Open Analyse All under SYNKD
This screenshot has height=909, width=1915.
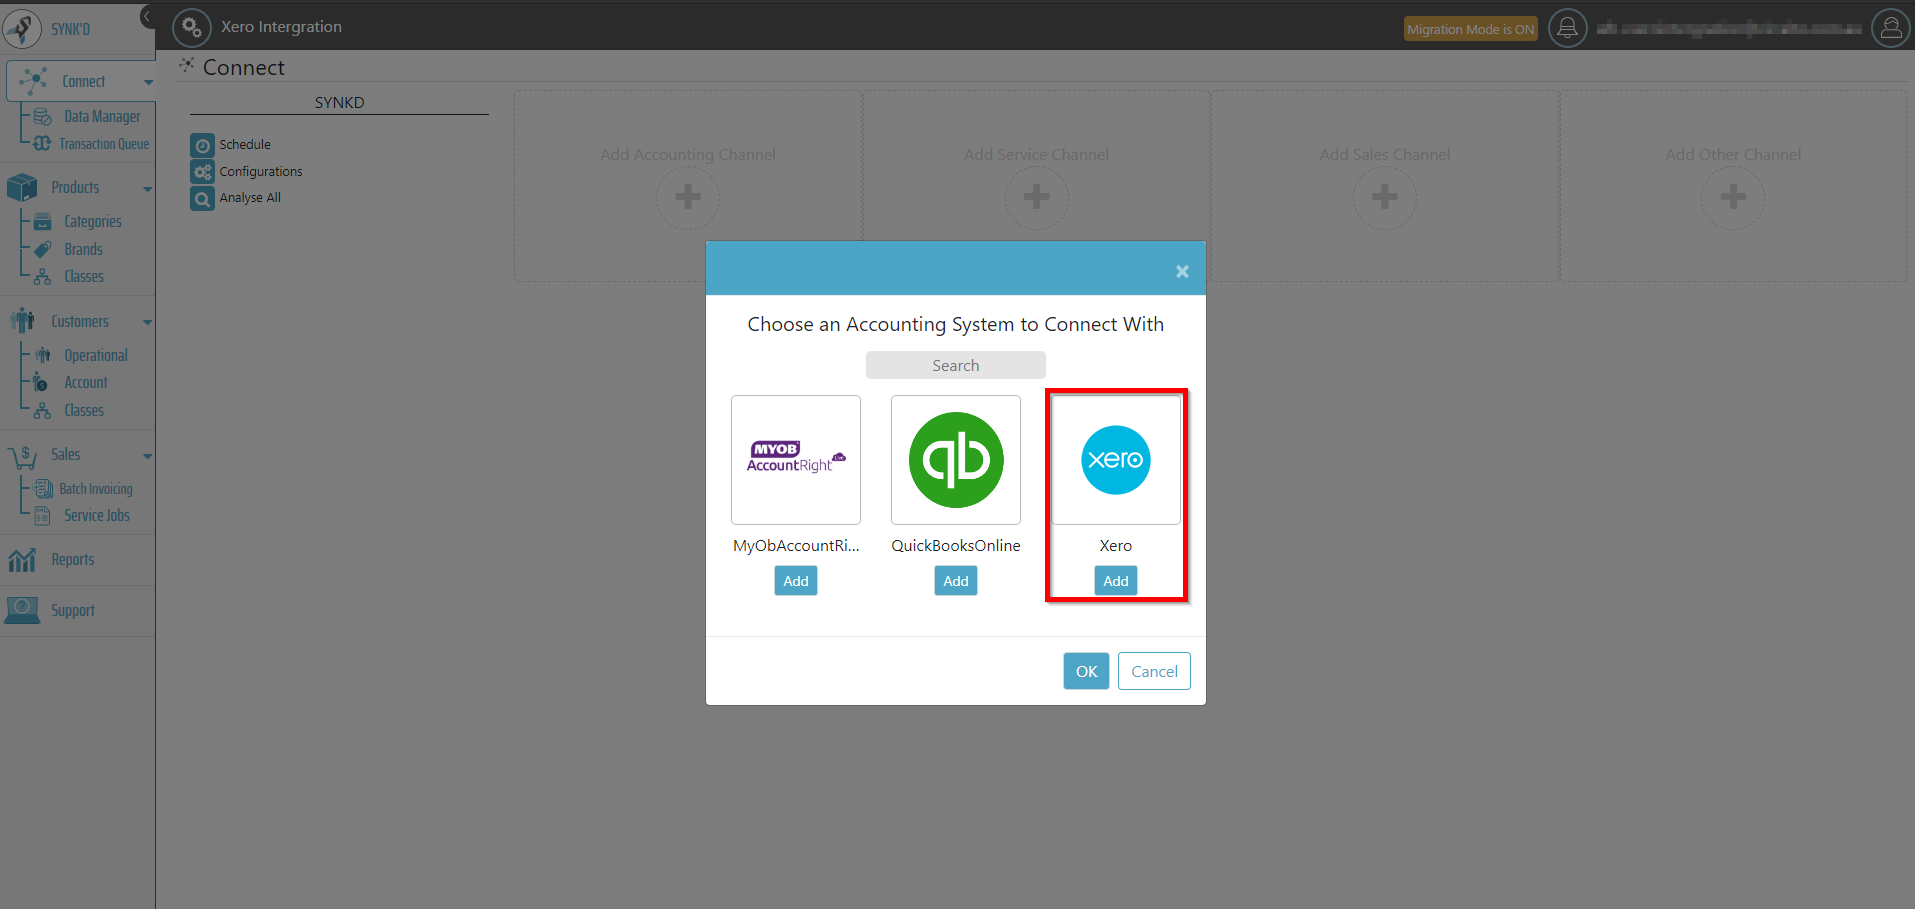250,198
